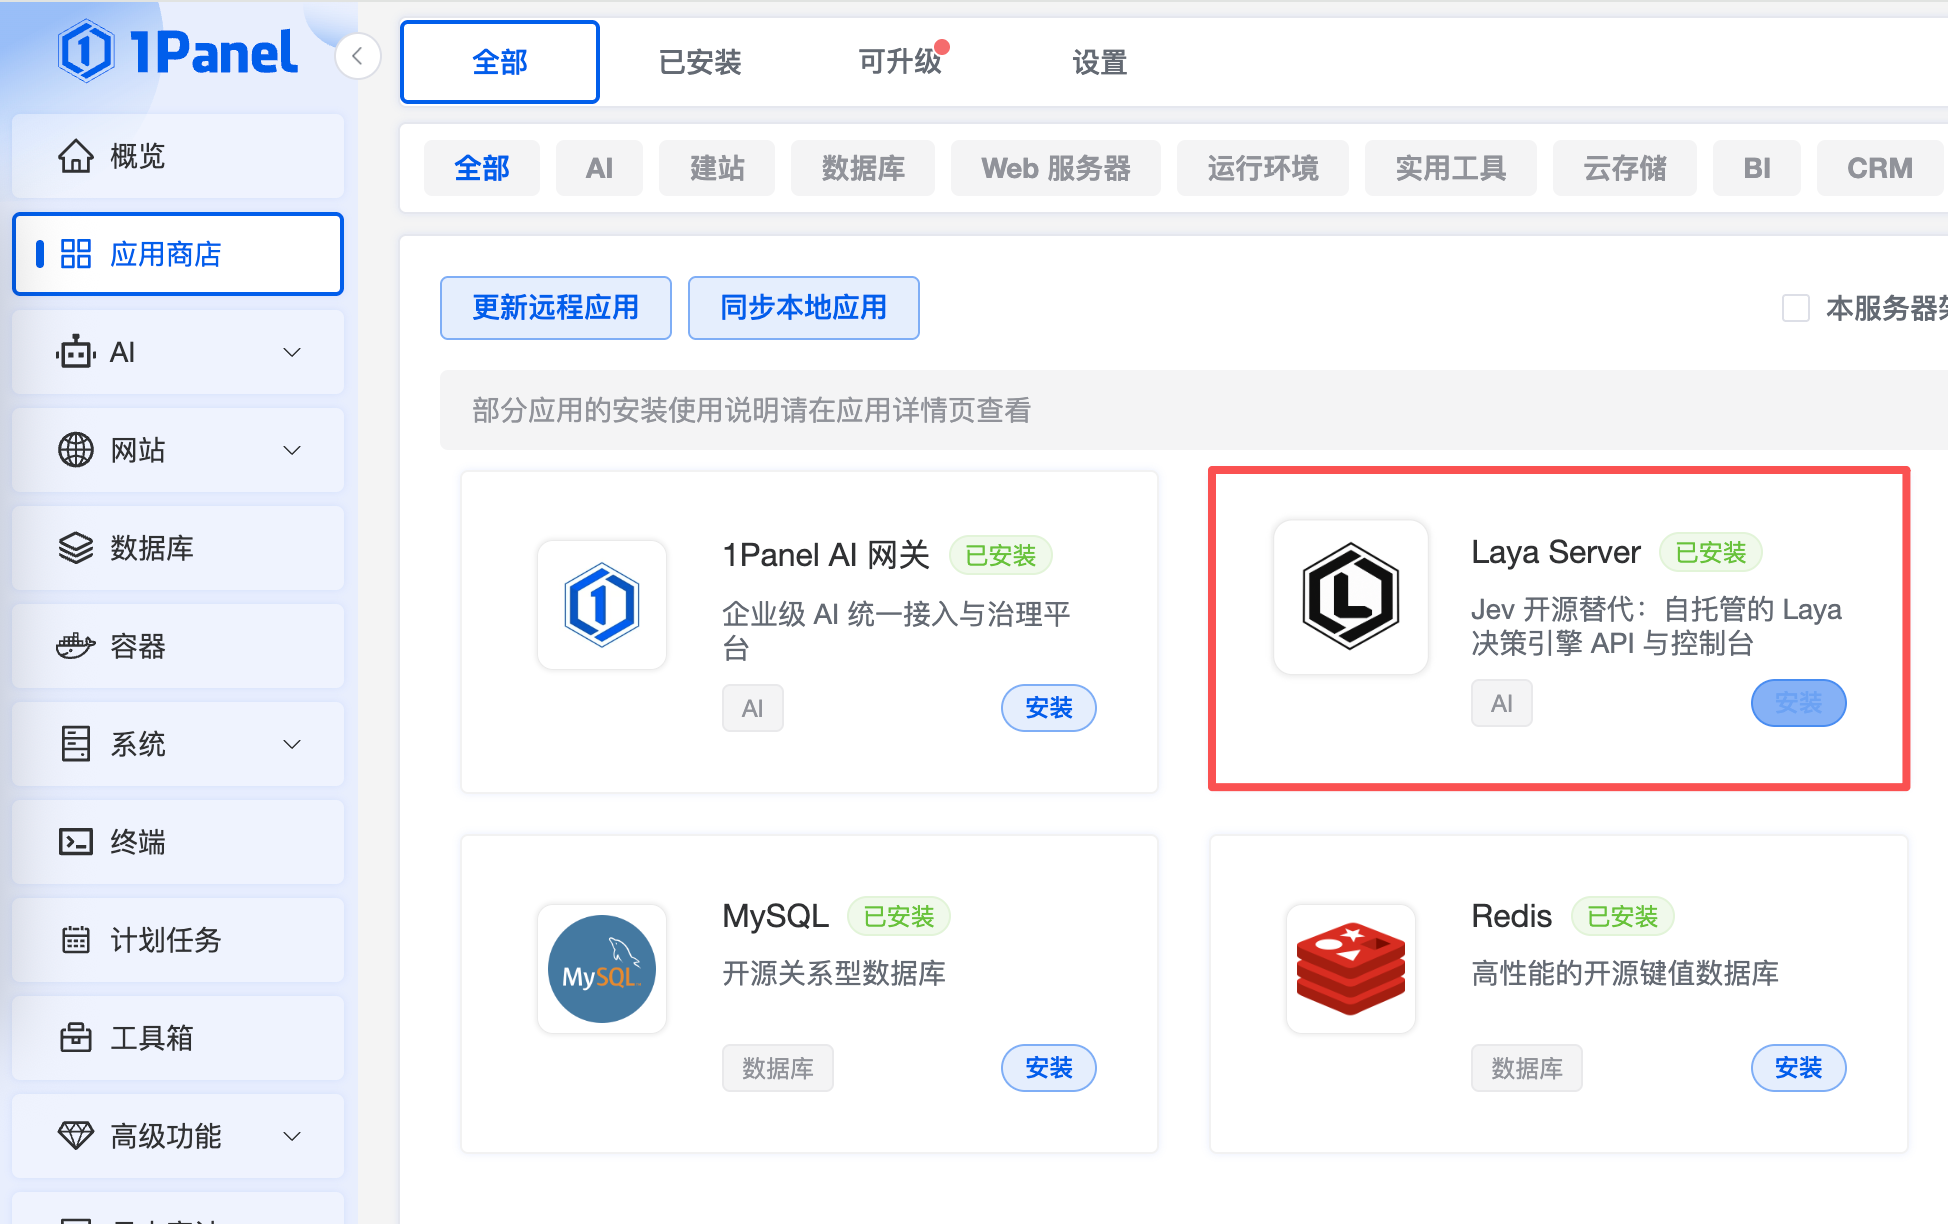Open 概览 in the sidebar

(x=178, y=156)
